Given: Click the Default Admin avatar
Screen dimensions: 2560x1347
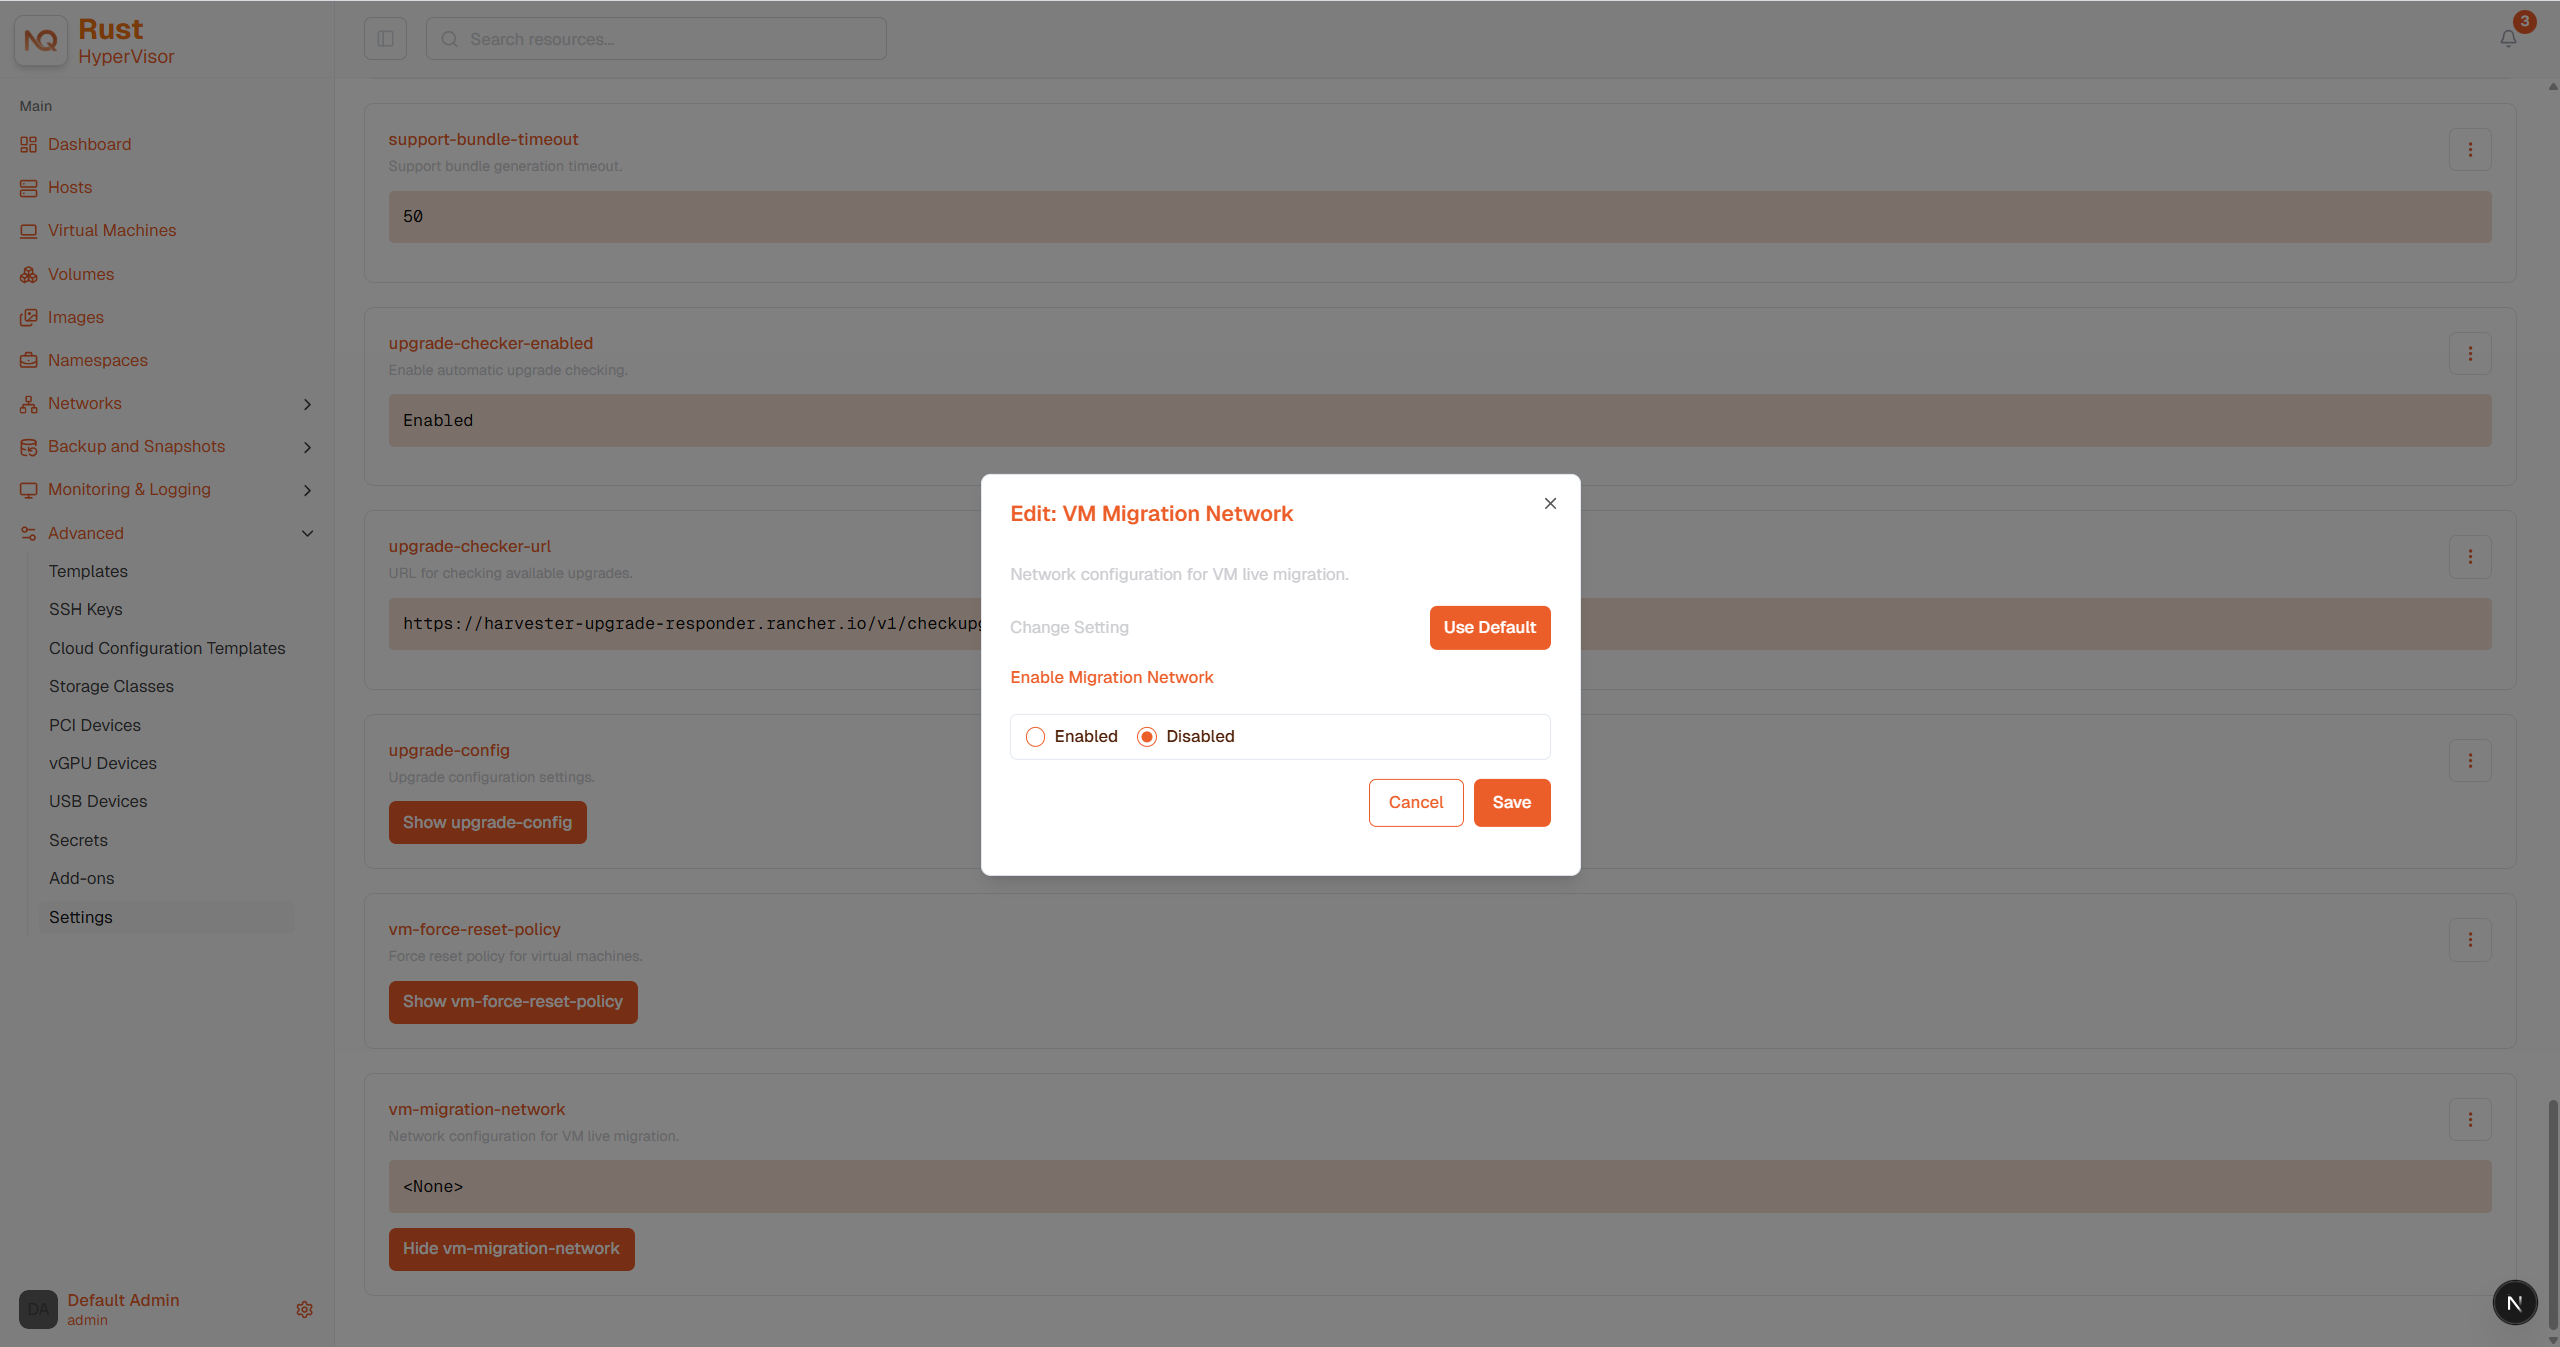Looking at the screenshot, I should coord(38,1309).
